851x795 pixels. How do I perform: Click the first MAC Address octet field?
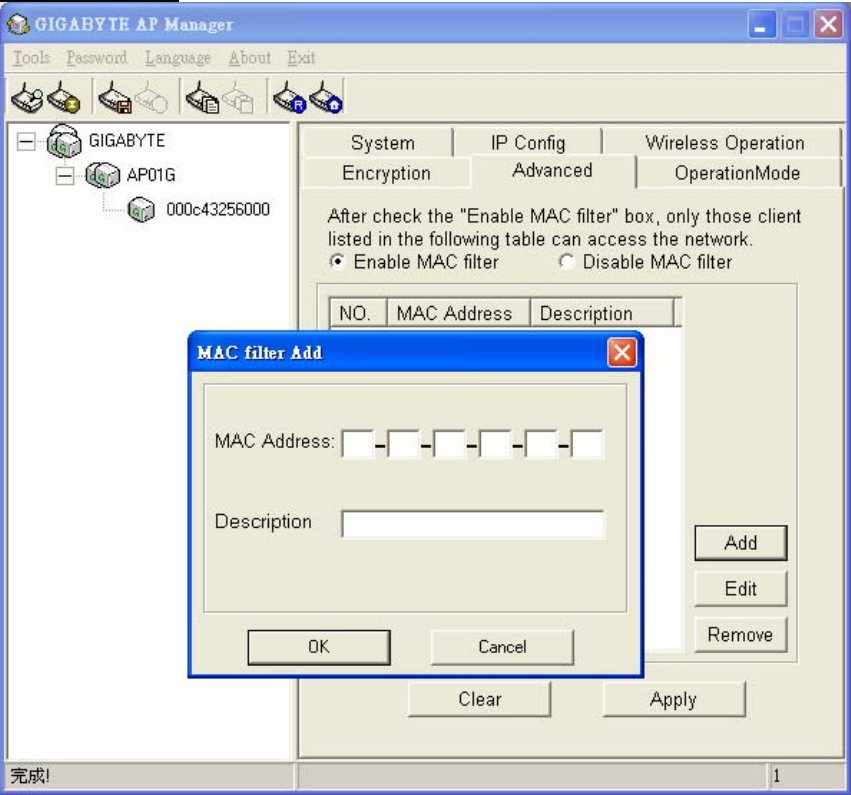click(x=358, y=444)
